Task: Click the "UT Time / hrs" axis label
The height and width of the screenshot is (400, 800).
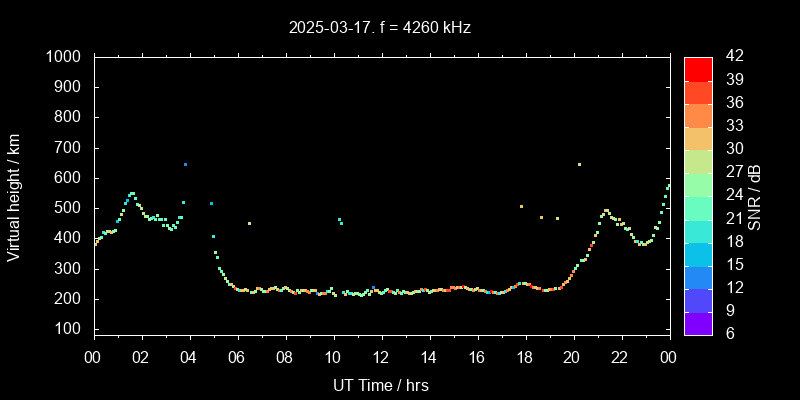Action: coord(381,384)
